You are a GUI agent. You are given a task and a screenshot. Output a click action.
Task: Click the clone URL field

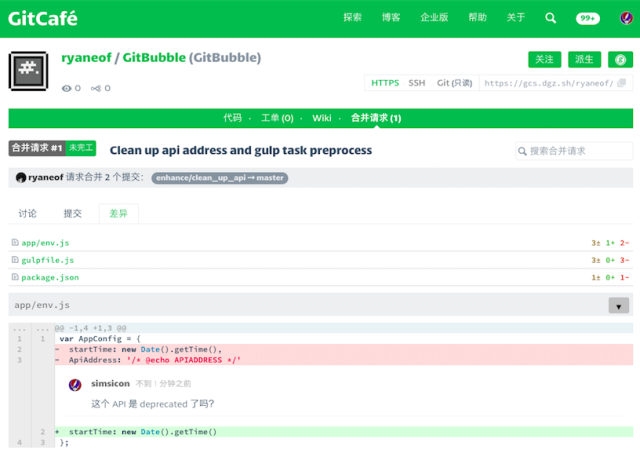click(x=549, y=83)
